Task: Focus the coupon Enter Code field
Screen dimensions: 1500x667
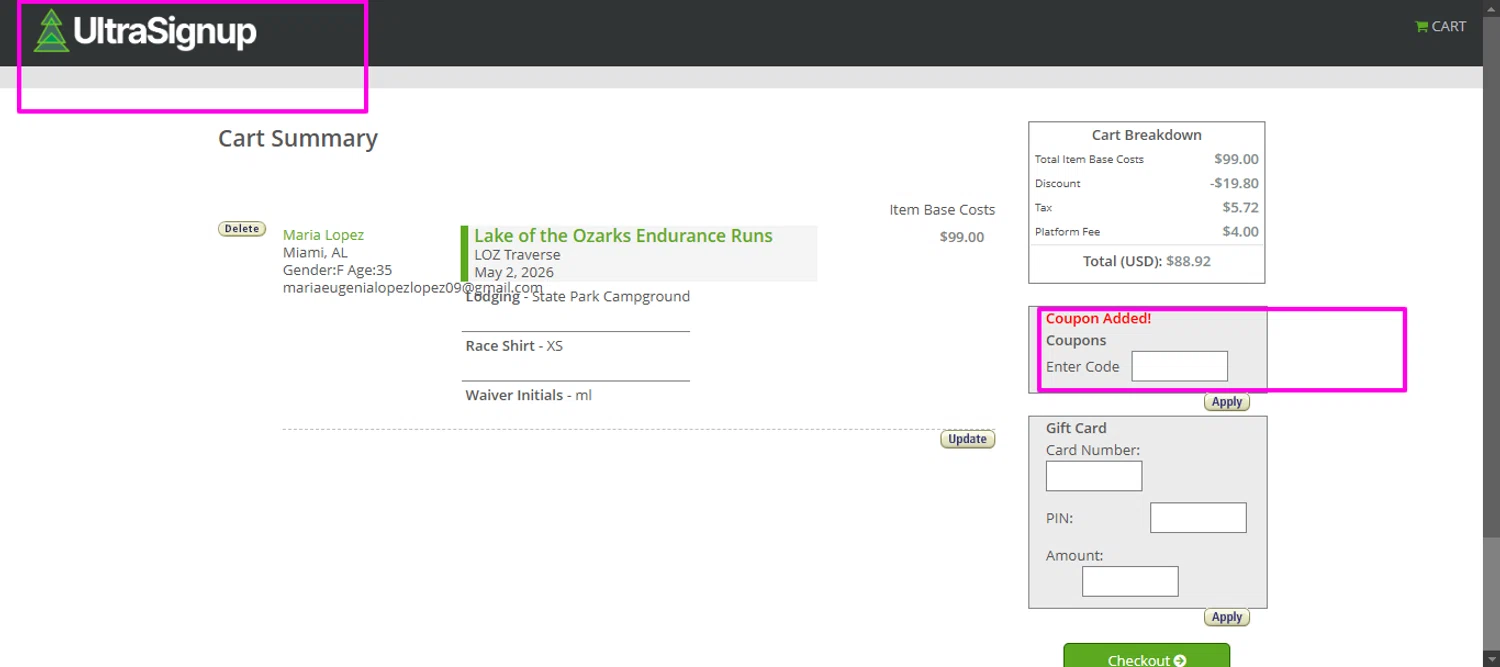Action: tap(1179, 366)
